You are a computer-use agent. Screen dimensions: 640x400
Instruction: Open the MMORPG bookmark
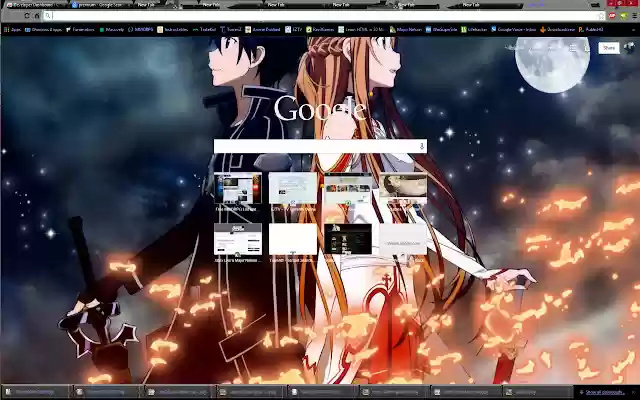point(141,29)
